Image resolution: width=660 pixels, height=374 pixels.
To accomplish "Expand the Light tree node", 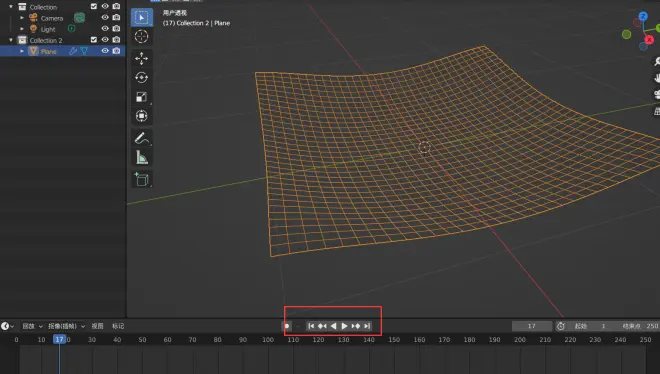I will coord(22,29).
